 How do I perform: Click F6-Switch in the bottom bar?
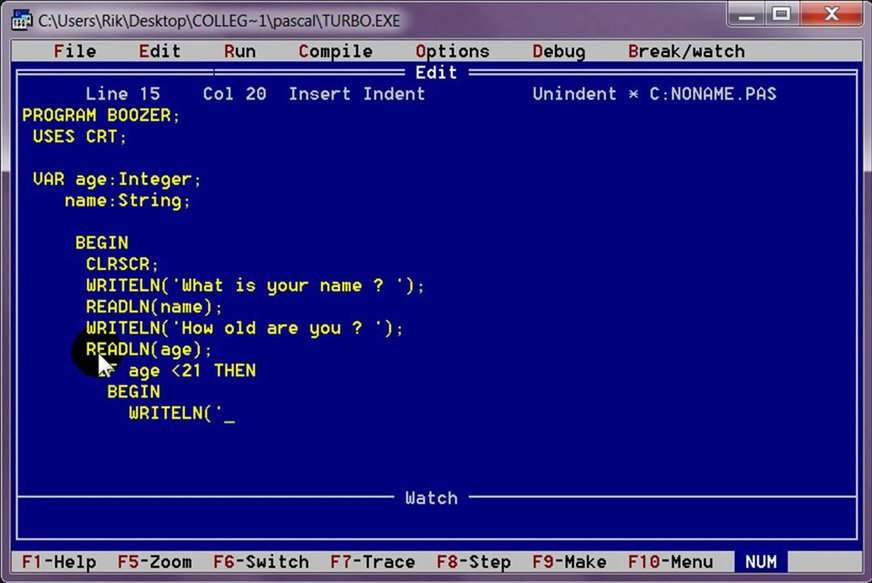click(261, 562)
